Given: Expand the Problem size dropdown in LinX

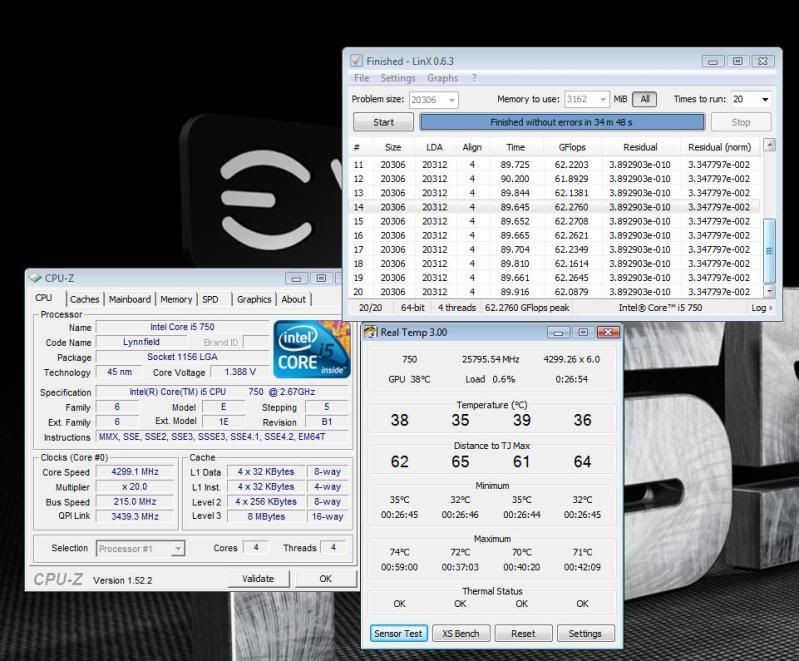Looking at the screenshot, I should point(451,100).
